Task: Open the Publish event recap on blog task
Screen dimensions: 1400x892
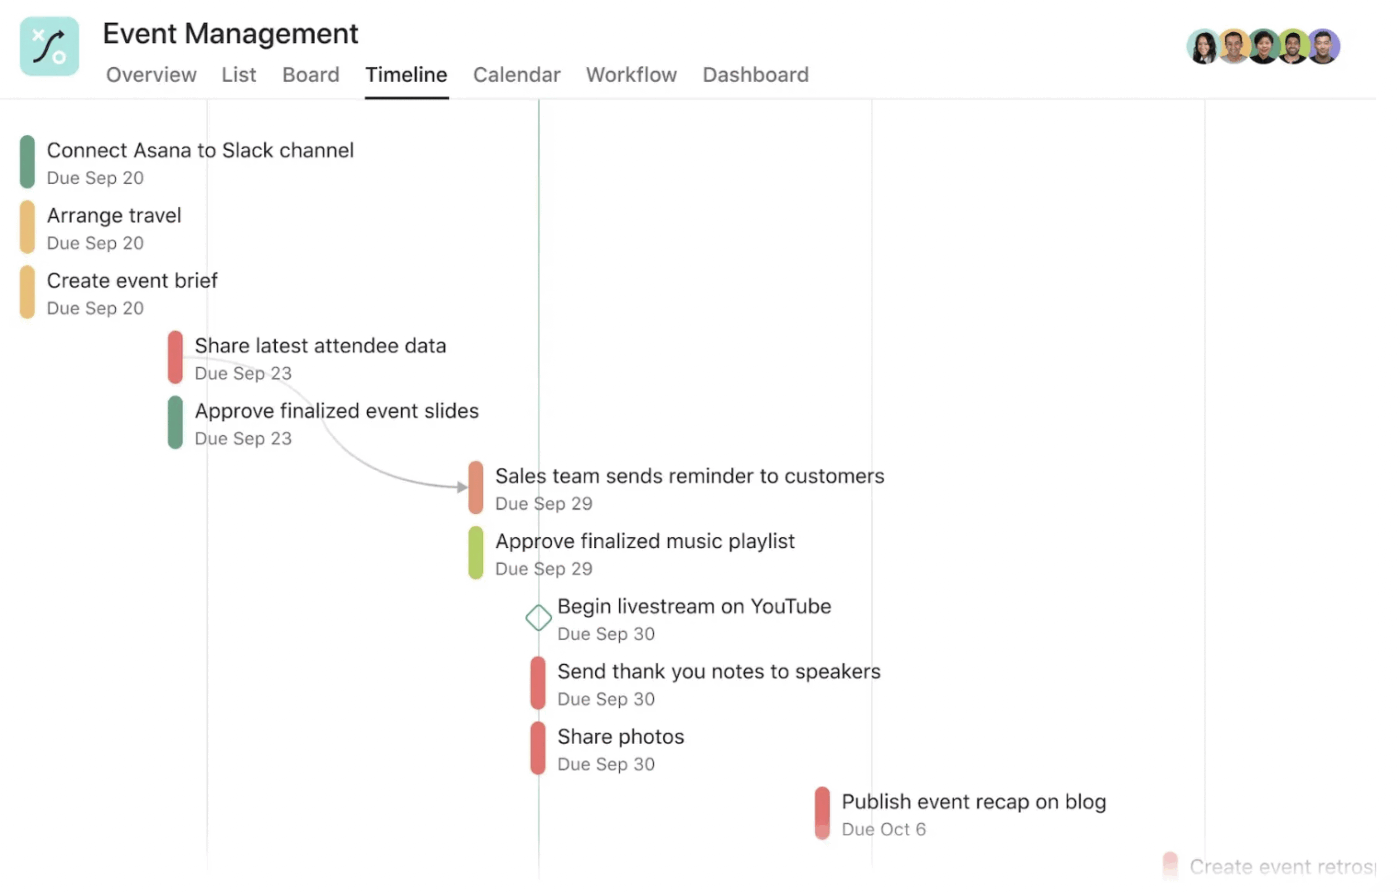Action: [x=973, y=802]
